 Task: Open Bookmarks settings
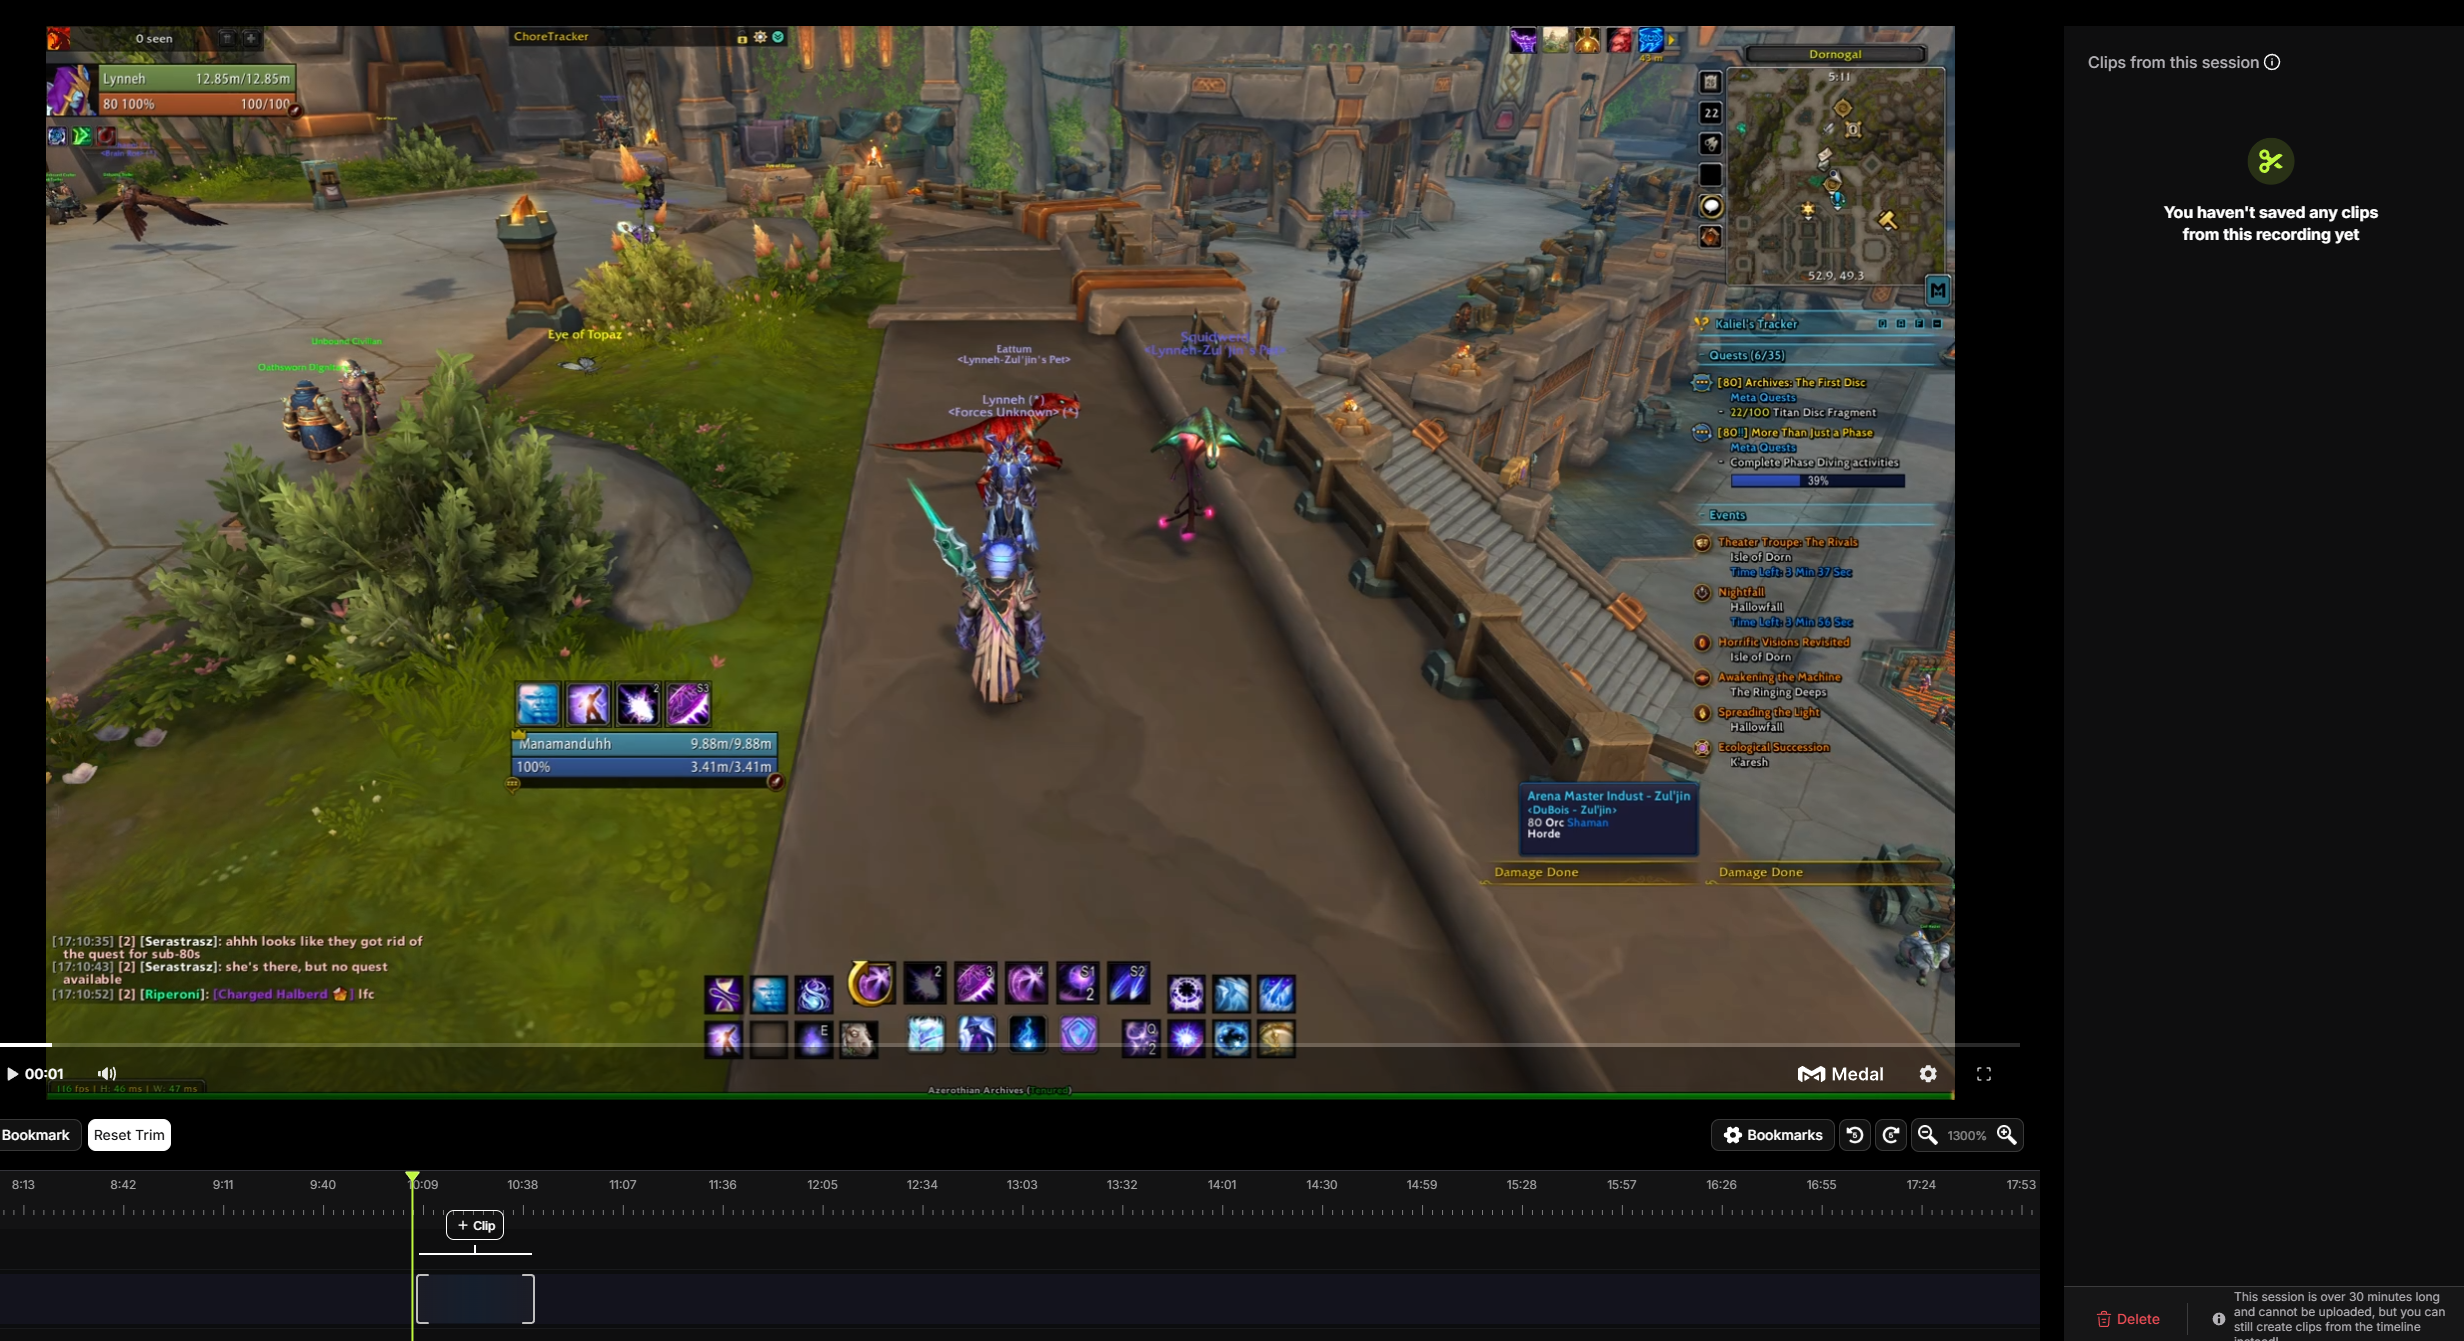[x=1772, y=1135]
